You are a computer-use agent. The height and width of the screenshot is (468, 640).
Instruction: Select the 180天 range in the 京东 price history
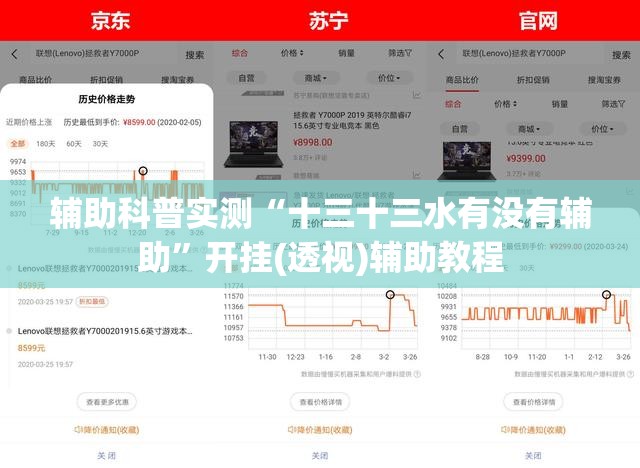(45, 144)
